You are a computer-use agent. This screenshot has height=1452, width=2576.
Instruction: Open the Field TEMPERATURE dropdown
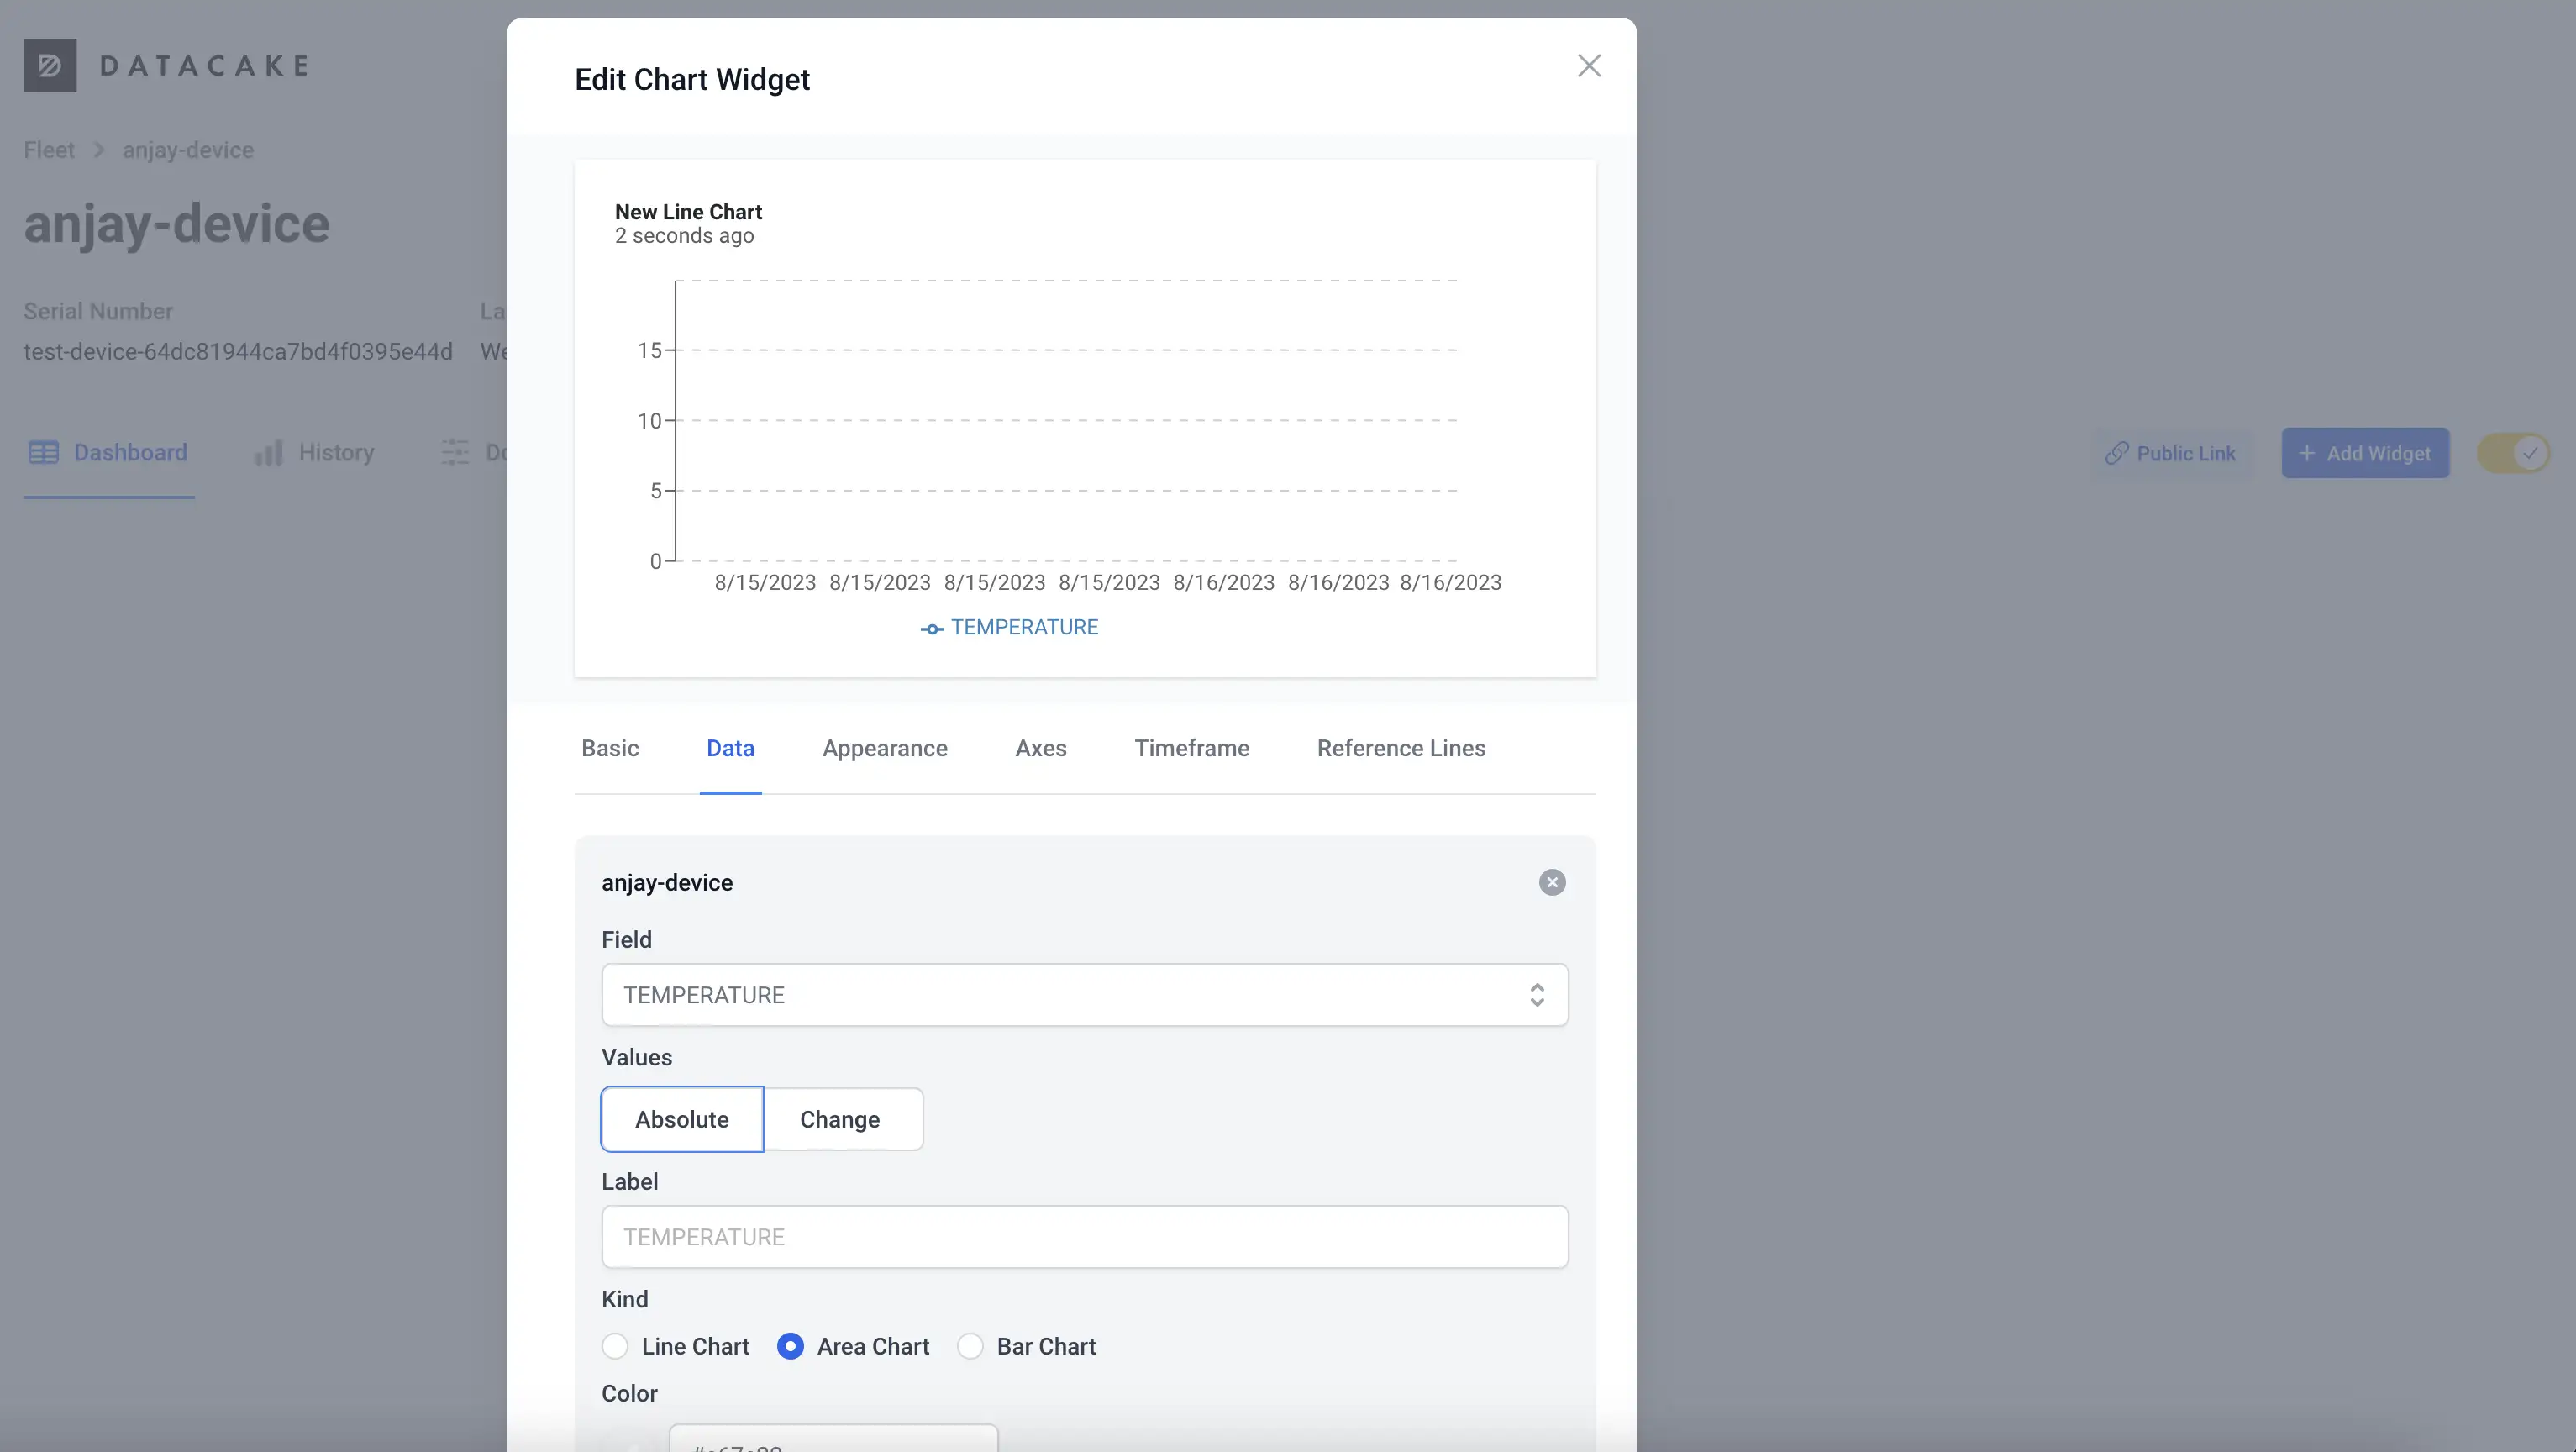pos(1085,995)
